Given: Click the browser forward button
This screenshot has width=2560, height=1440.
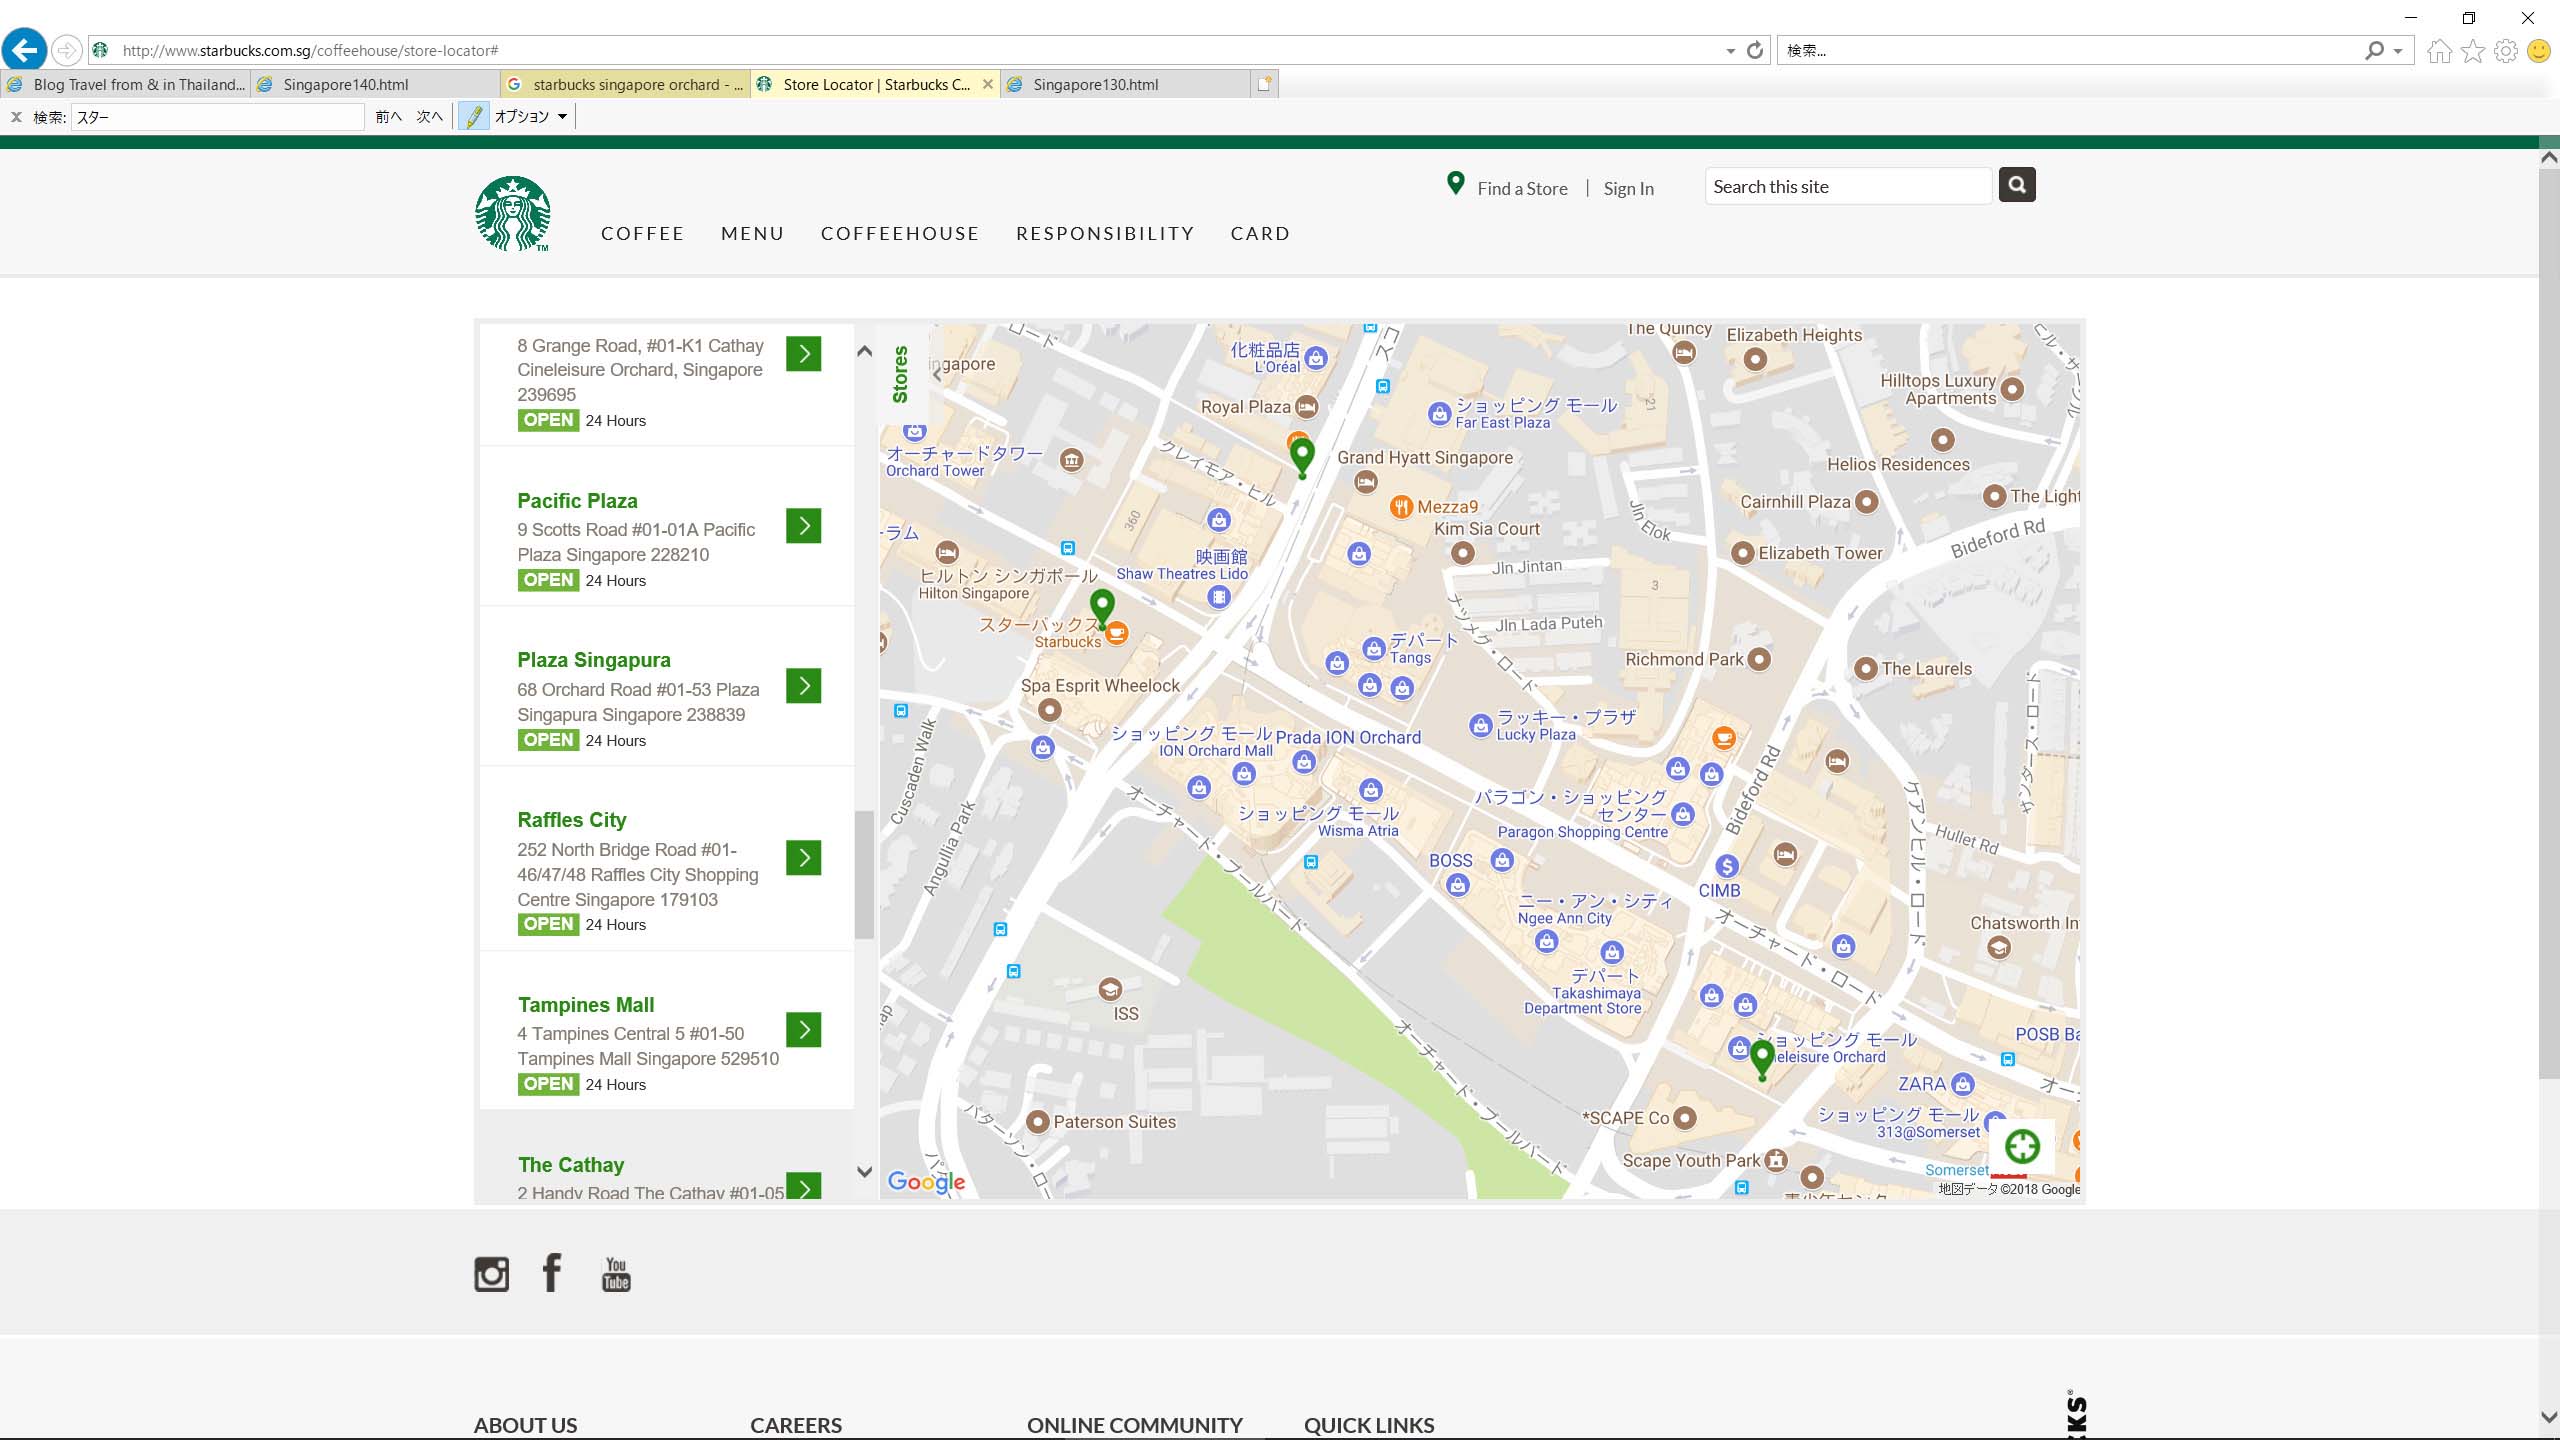Looking at the screenshot, I should [x=66, y=50].
